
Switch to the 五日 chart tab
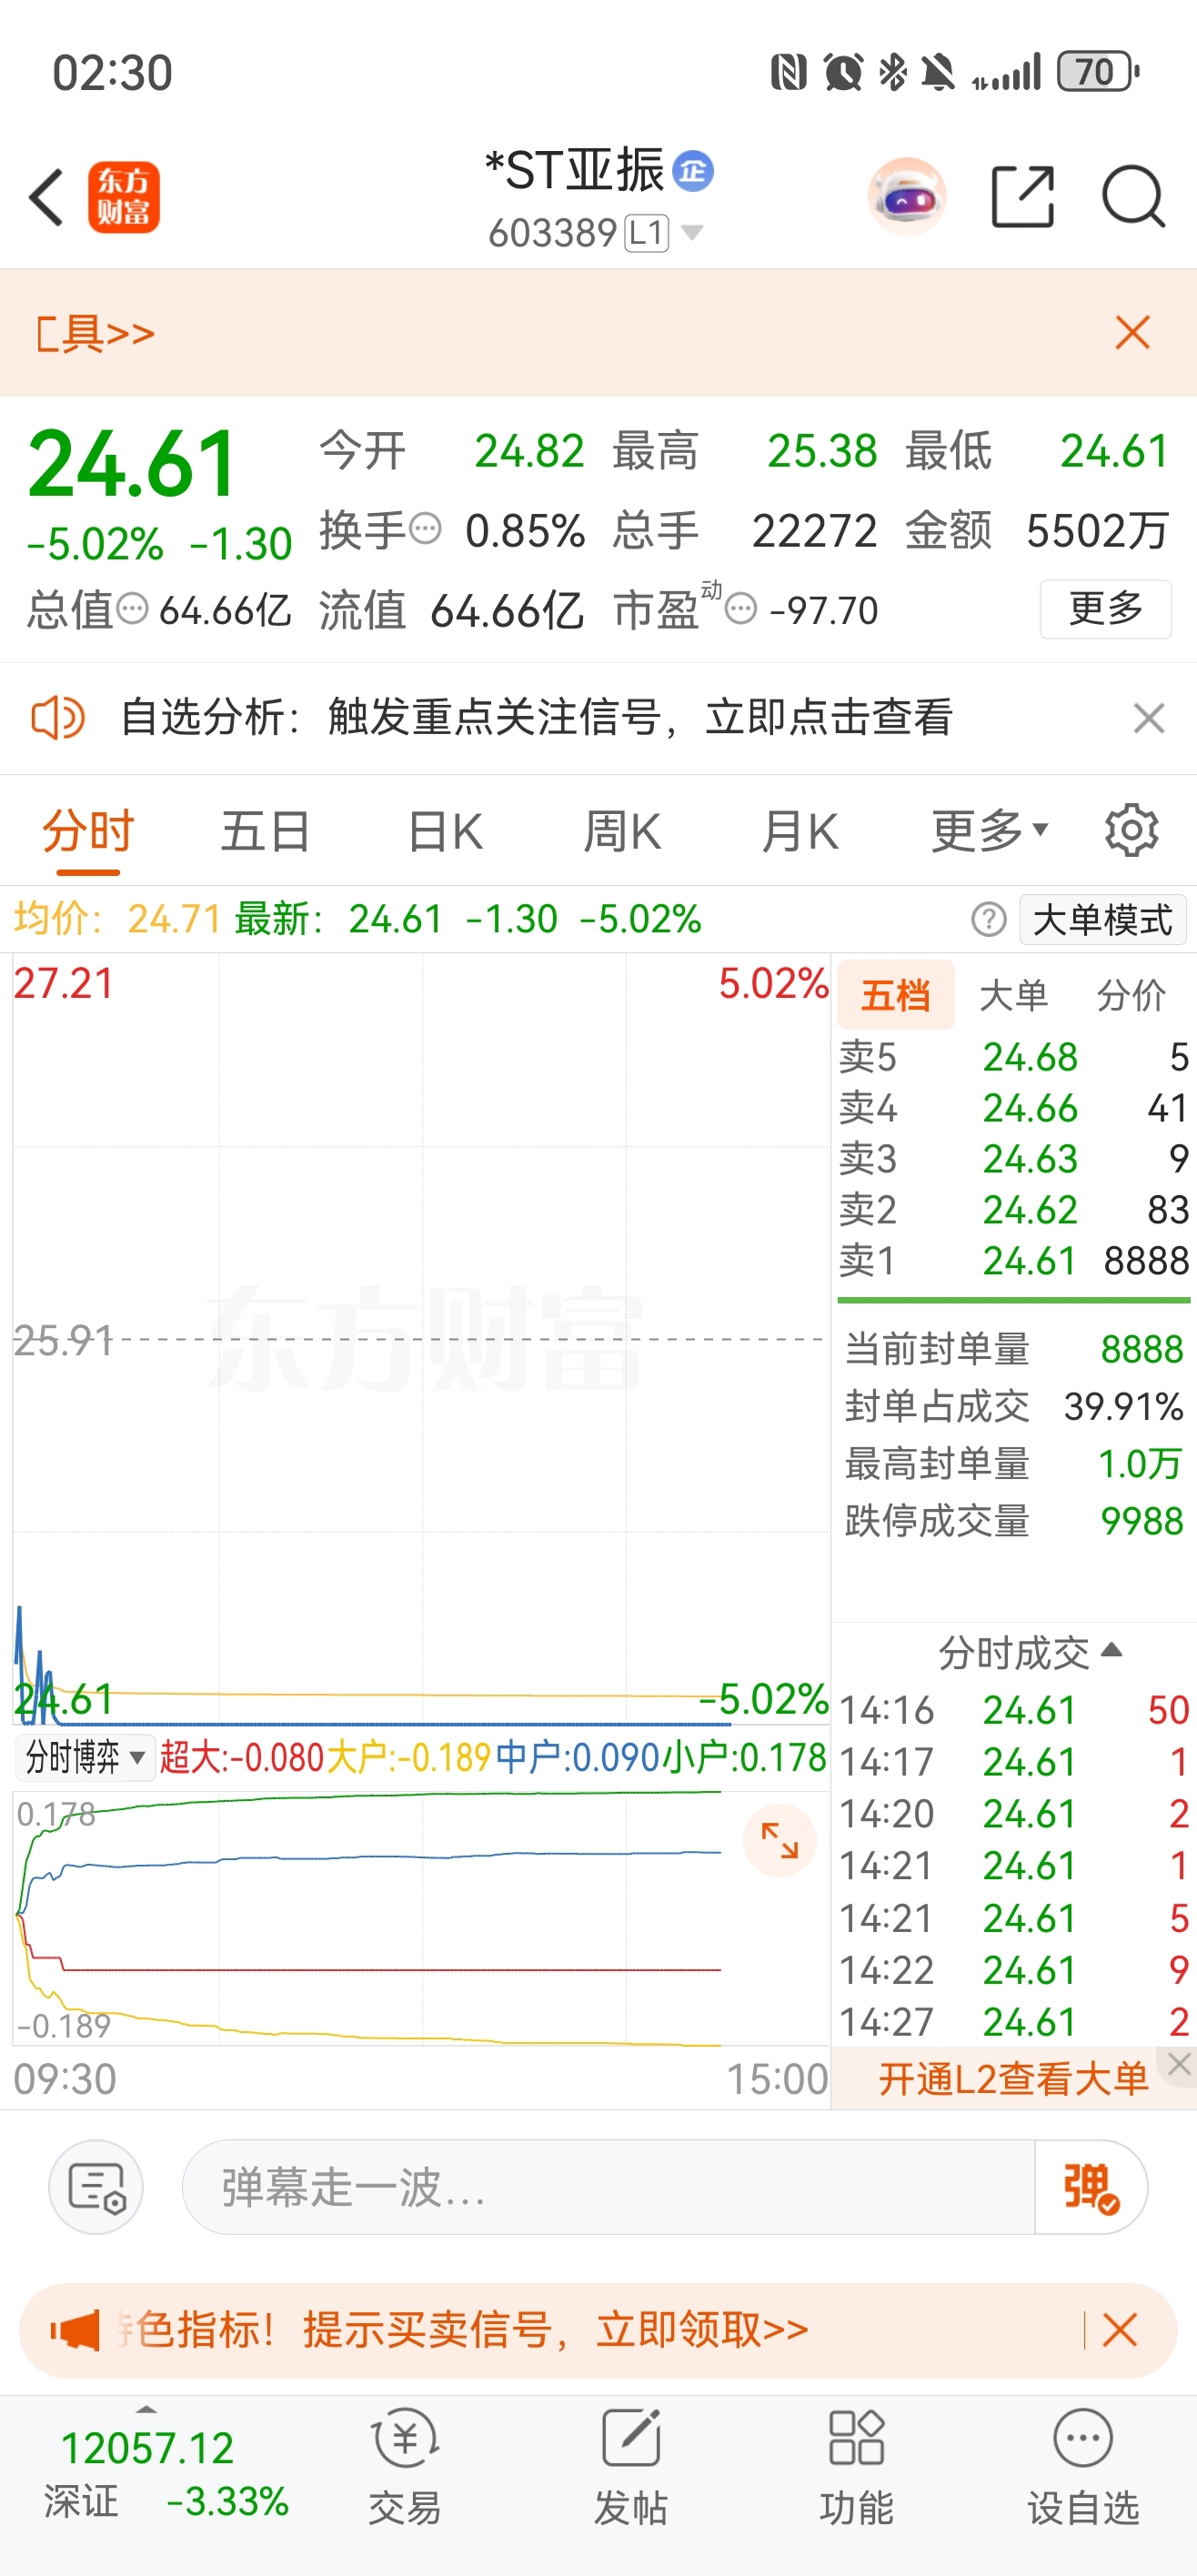[265, 832]
